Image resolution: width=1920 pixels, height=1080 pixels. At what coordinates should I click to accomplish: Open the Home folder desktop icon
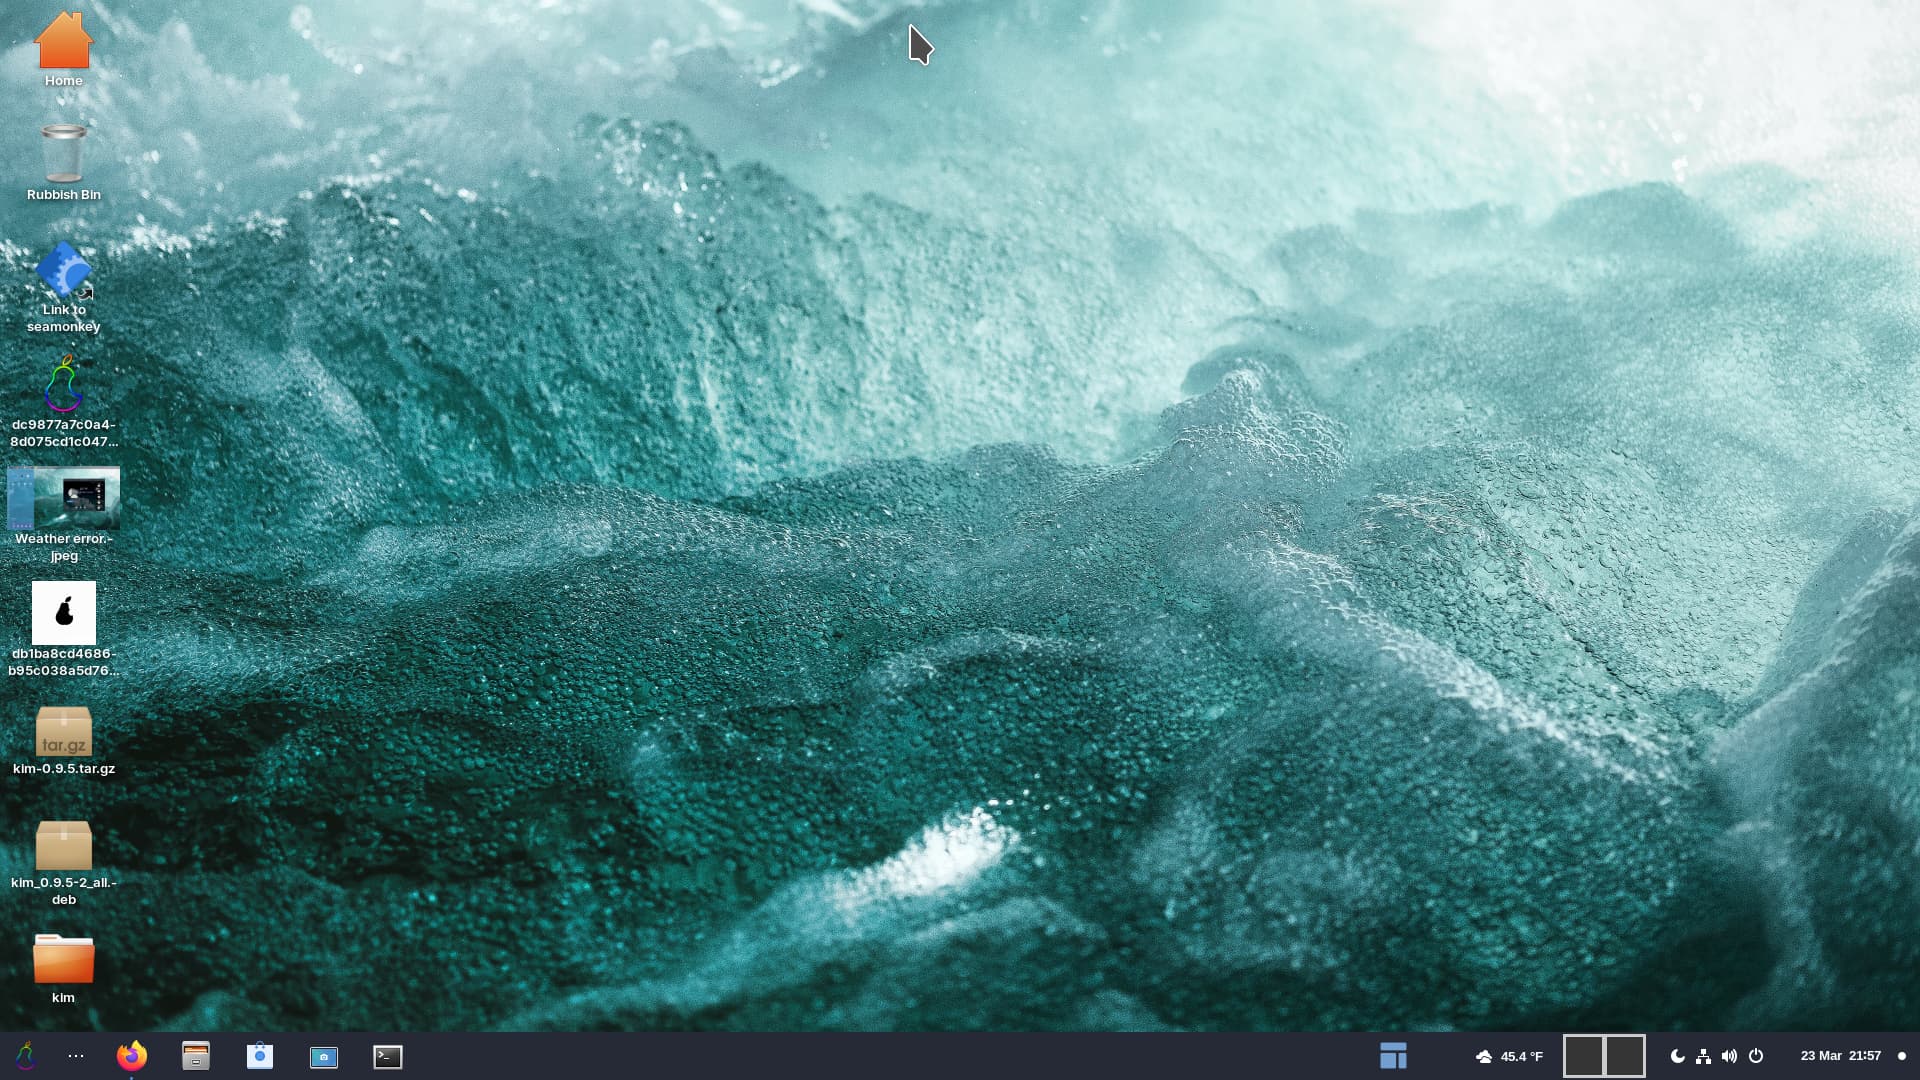[x=63, y=49]
